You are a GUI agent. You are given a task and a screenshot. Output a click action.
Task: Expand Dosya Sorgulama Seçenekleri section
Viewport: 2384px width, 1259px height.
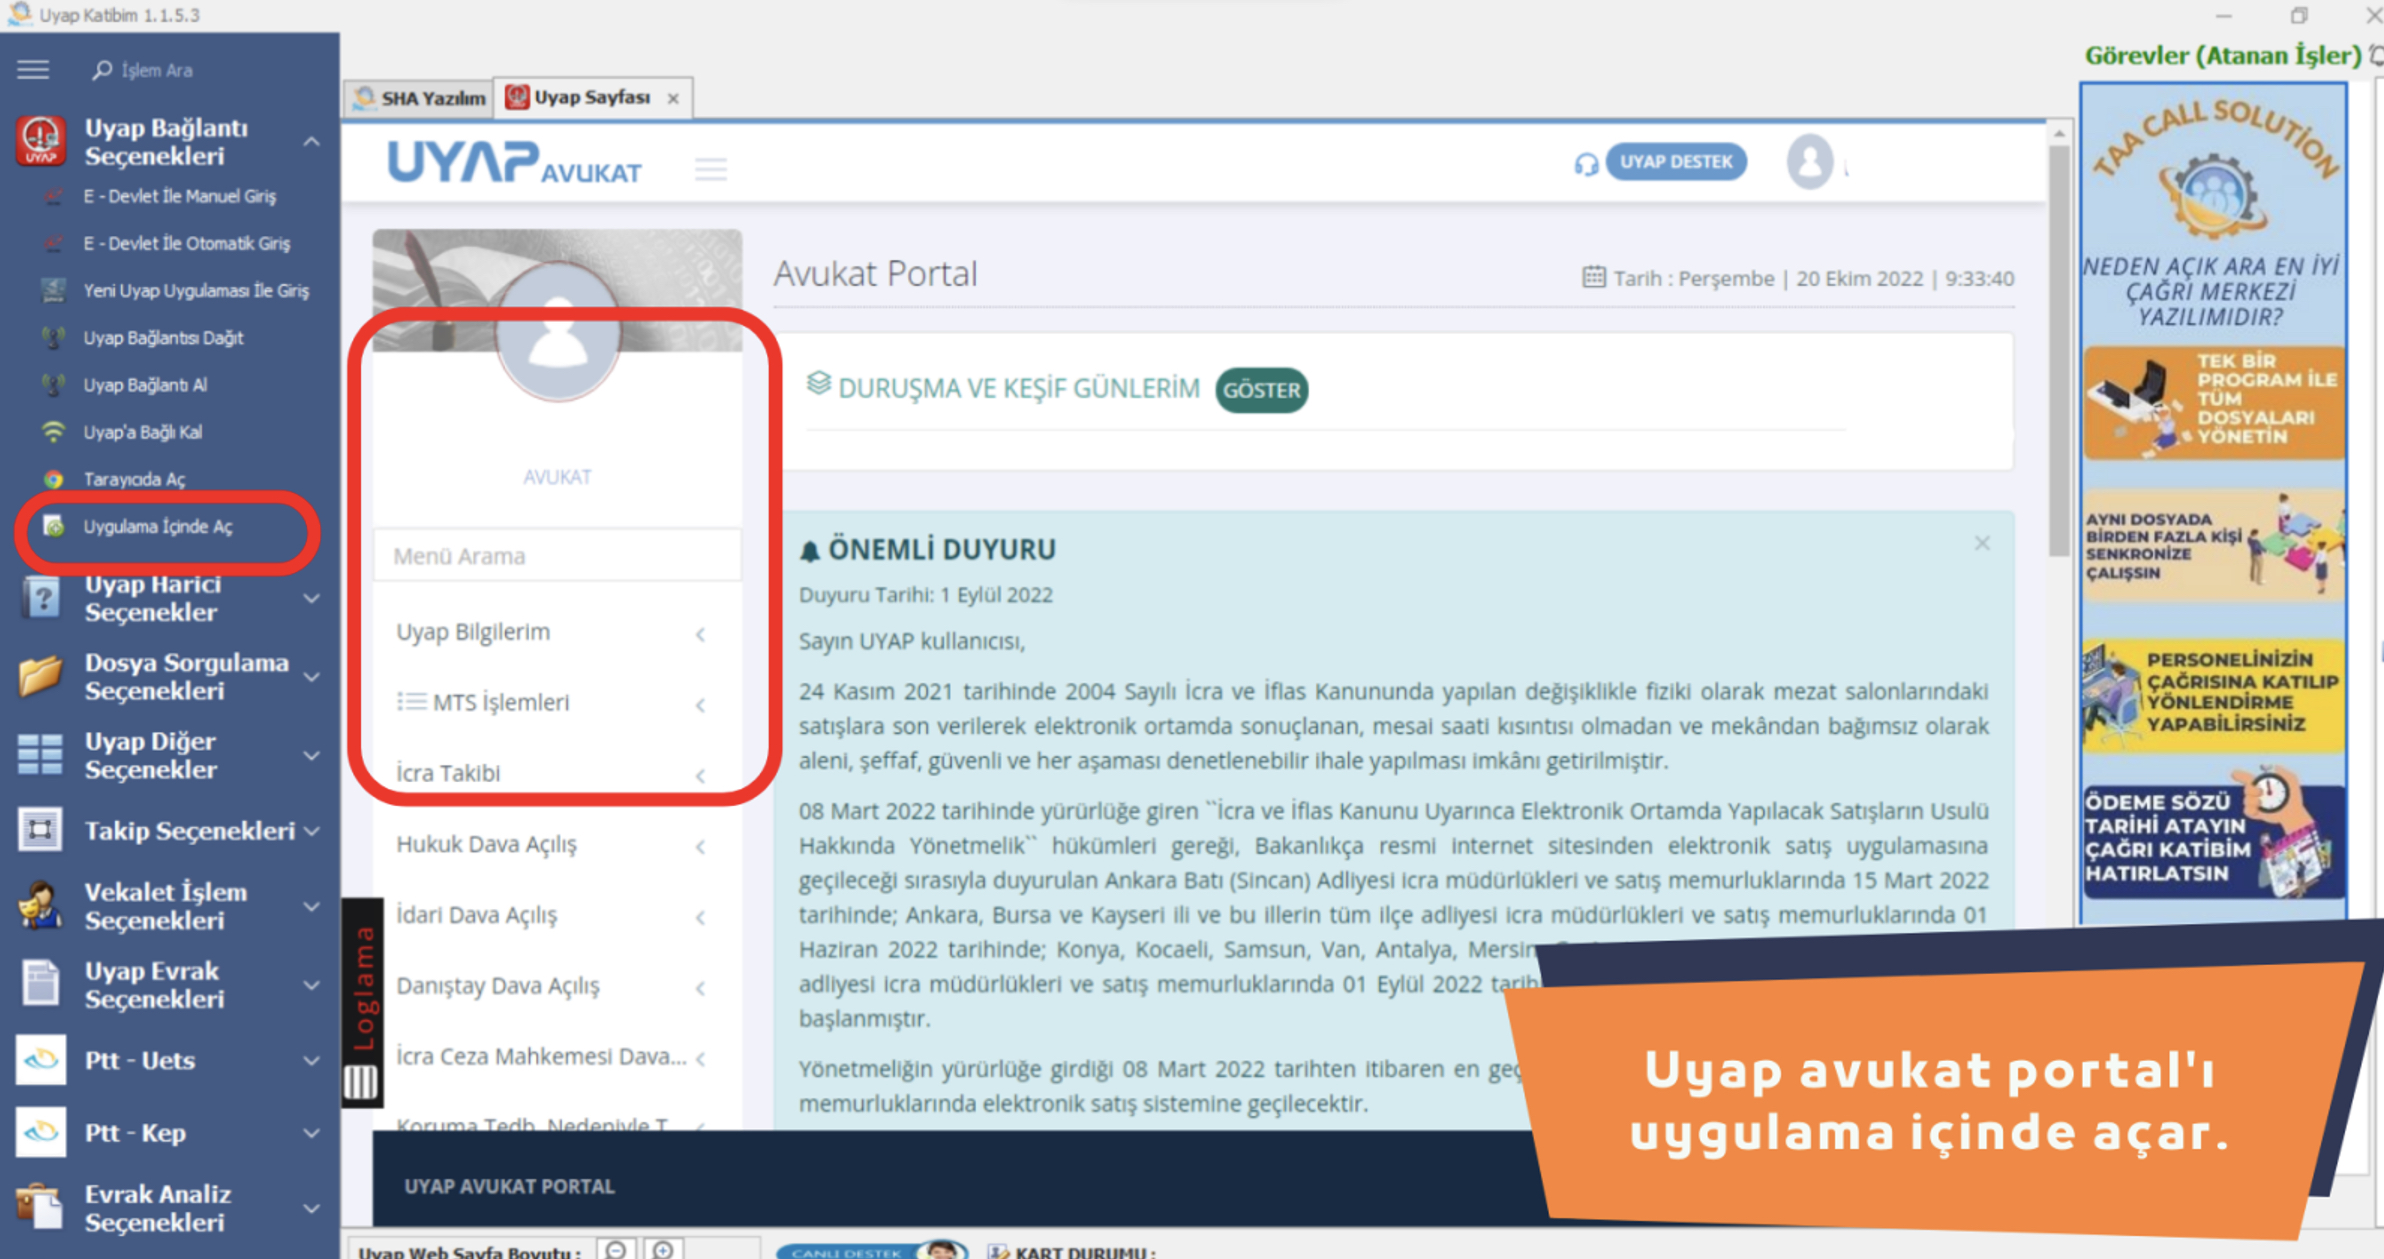pos(312,677)
